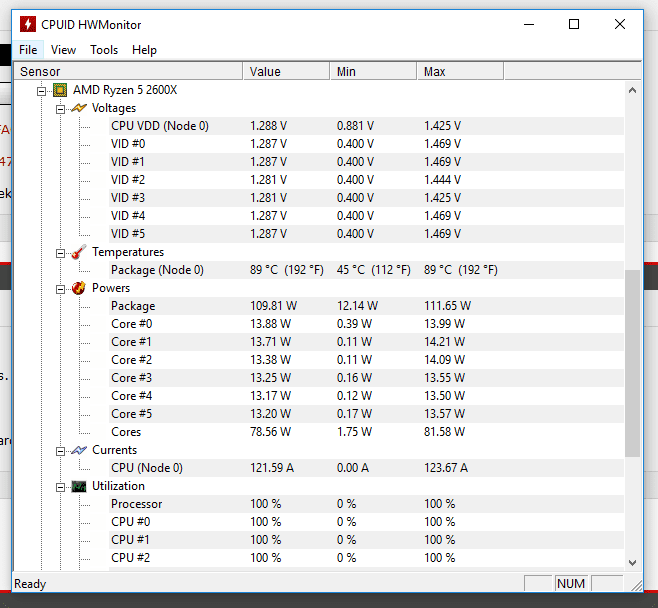
Task: Click the Ready status bar text
Action: point(30,584)
